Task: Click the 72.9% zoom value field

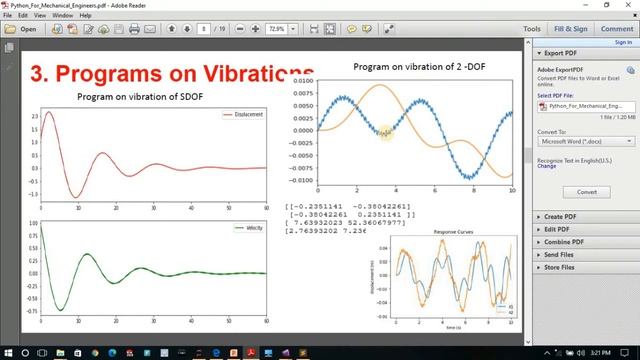Action: [x=277, y=29]
